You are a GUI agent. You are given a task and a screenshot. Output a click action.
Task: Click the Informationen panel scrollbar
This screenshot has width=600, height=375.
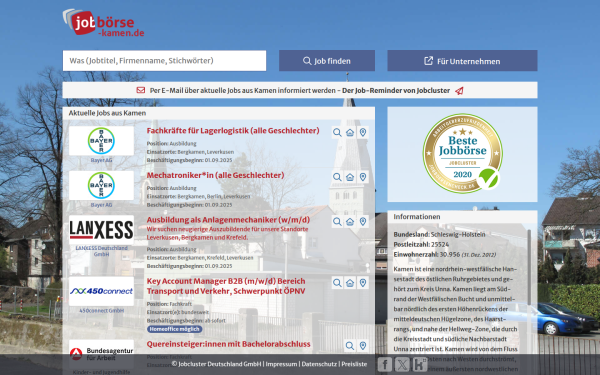(529, 267)
